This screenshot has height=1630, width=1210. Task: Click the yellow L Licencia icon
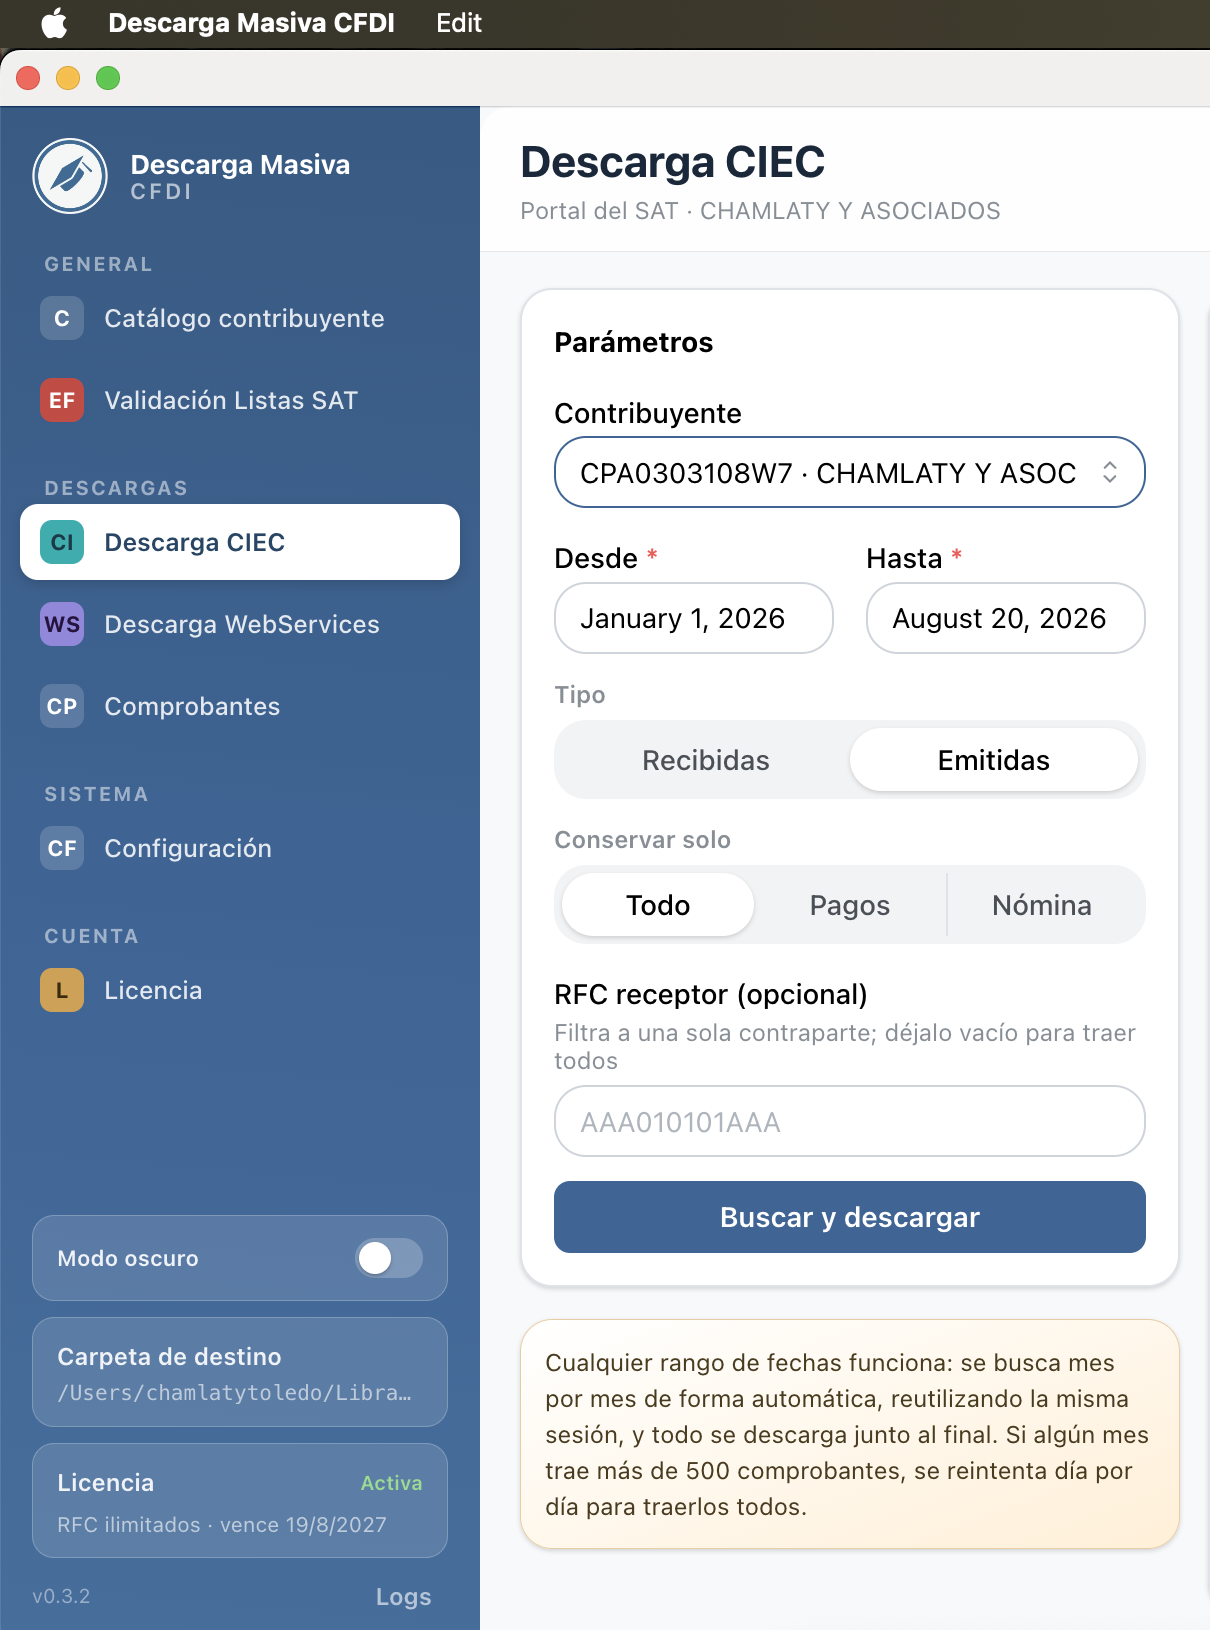pyautogui.click(x=62, y=990)
